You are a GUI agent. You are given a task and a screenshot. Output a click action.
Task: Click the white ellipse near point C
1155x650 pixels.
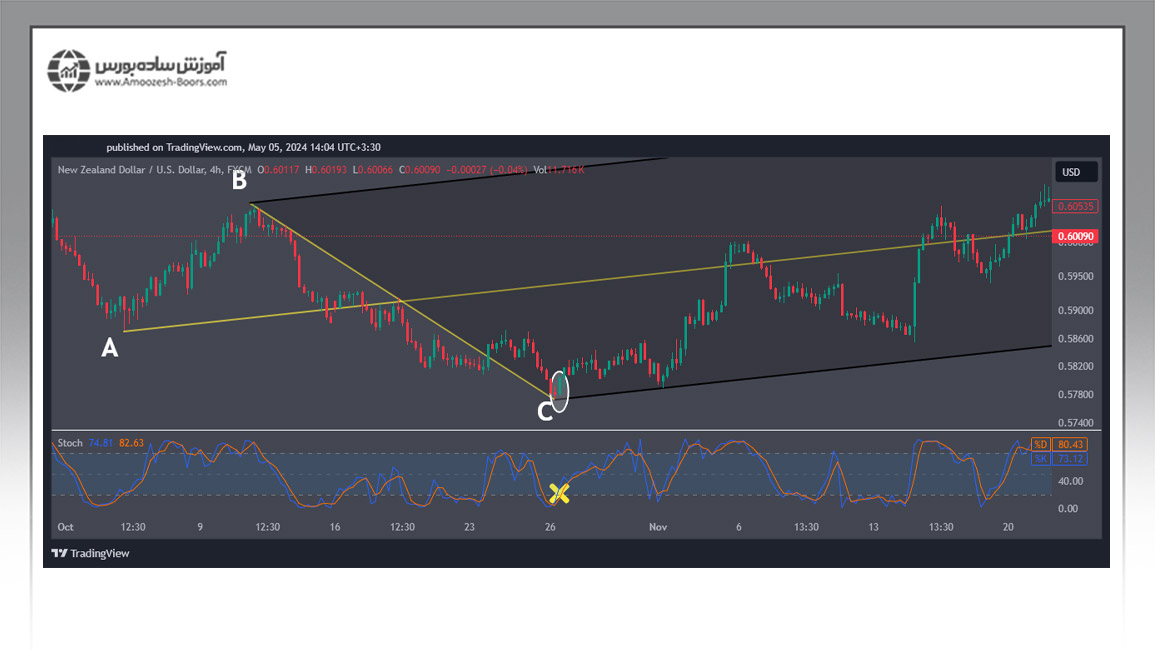(560, 390)
